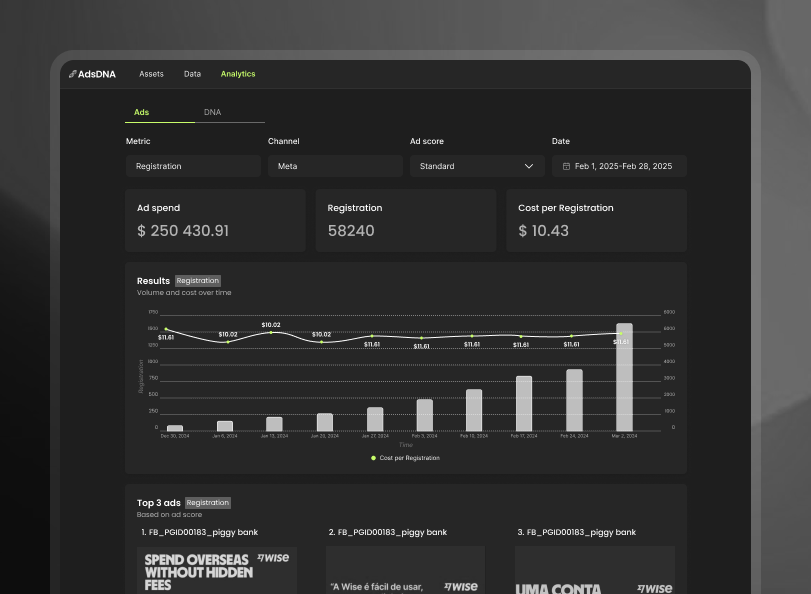Select the Feb 10, 2024 chart bar

click(x=474, y=410)
